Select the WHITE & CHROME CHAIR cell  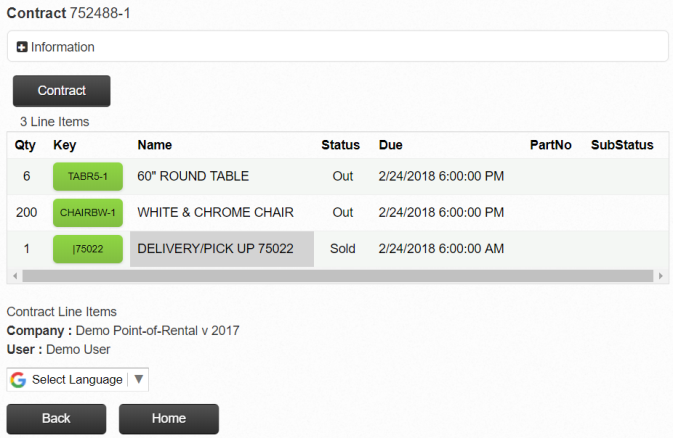[215, 213]
